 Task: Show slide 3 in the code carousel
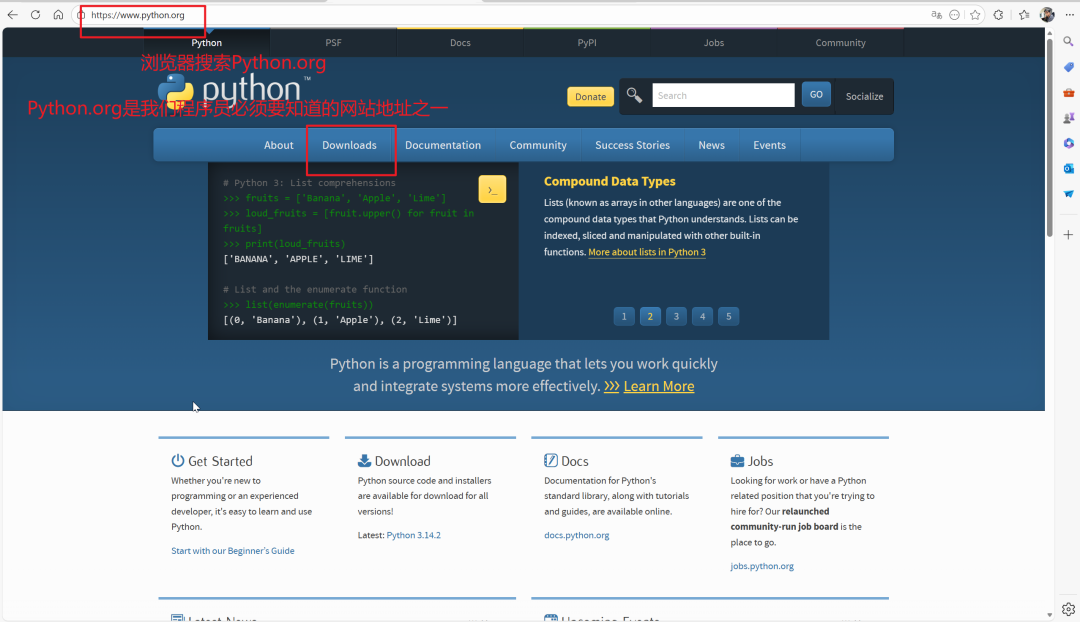click(676, 316)
